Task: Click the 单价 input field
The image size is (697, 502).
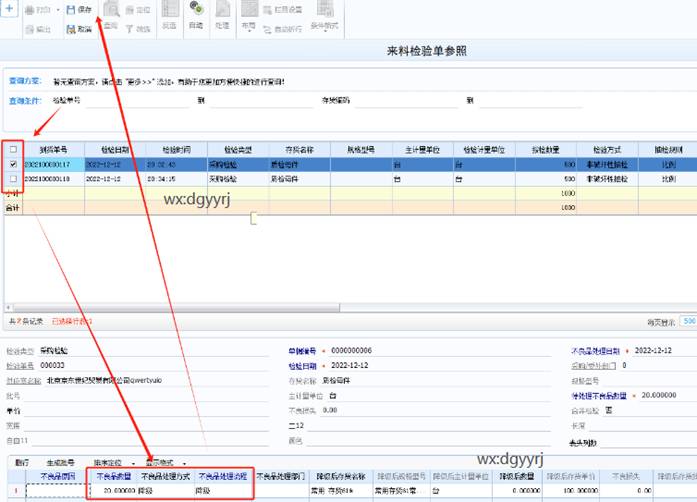Action: tap(146, 411)
